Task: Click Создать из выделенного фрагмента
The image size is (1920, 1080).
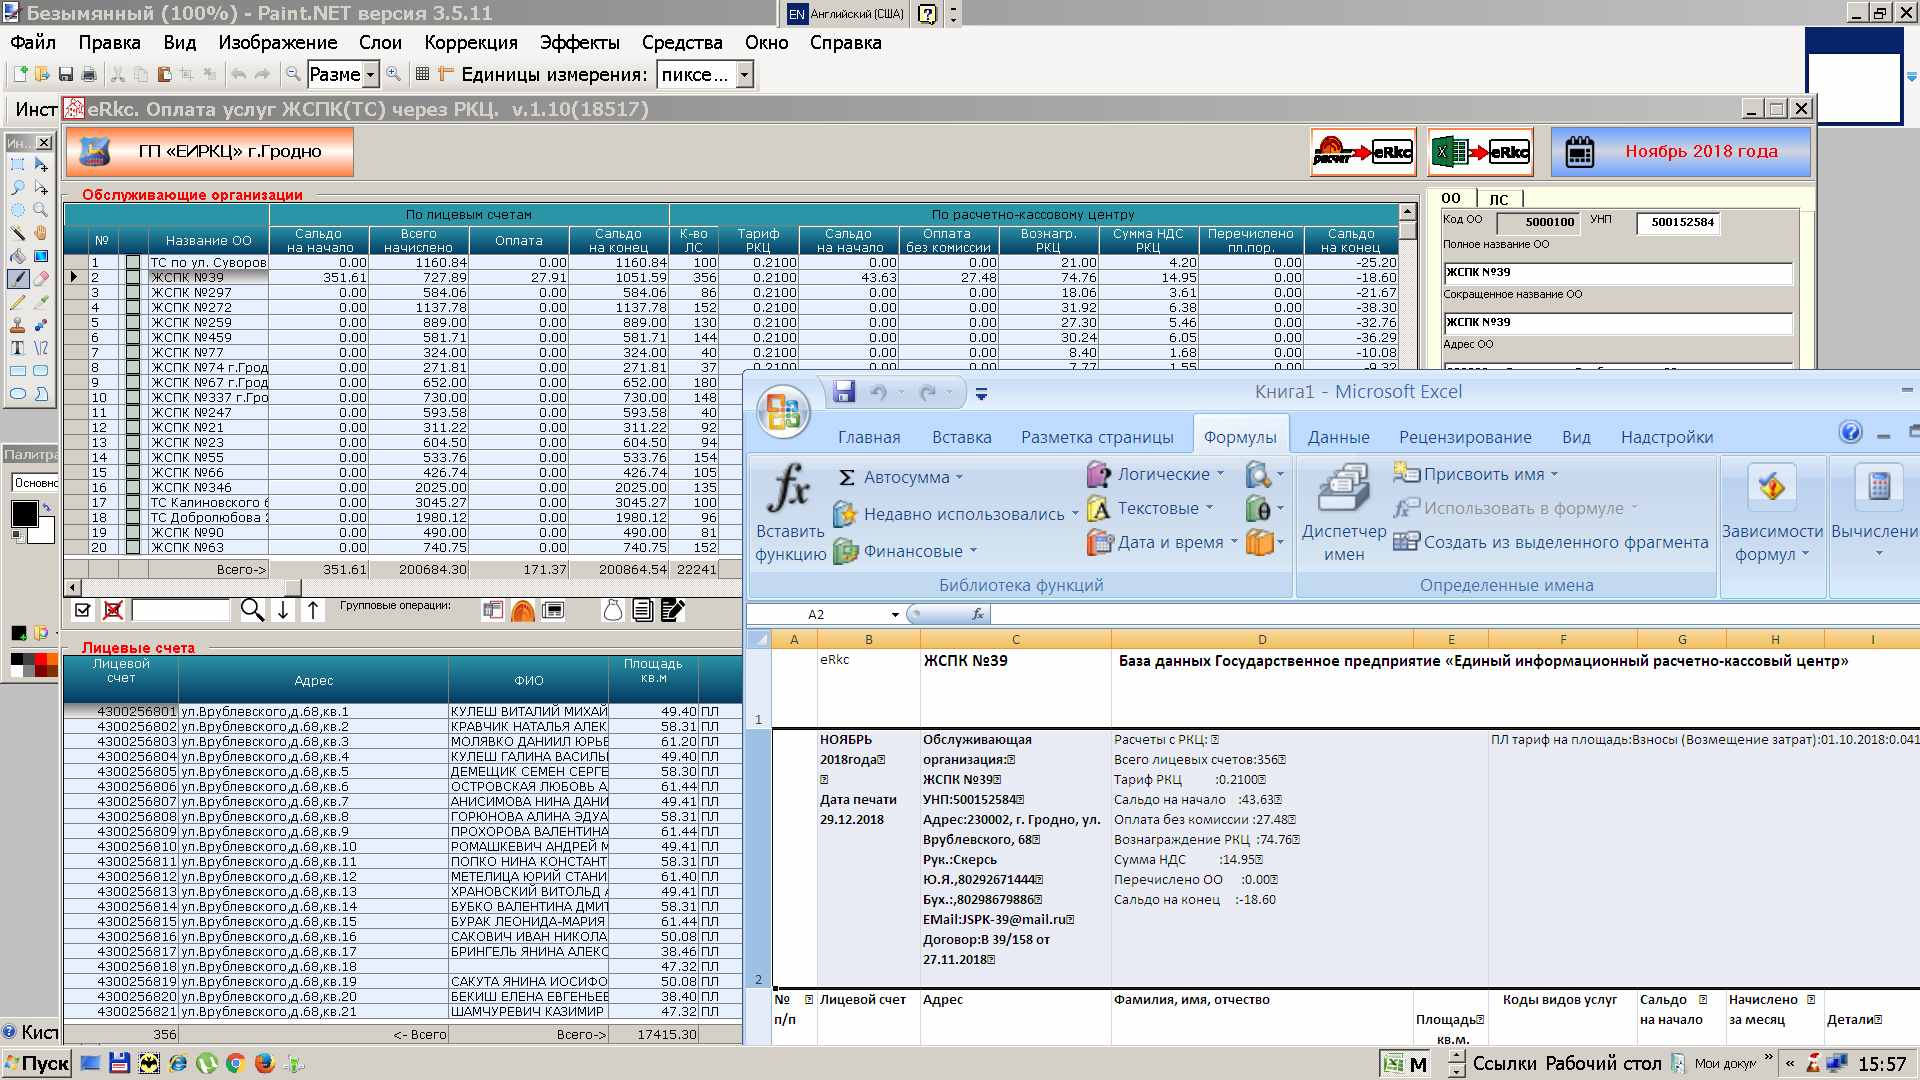Action: pyautogui.click(x=1551, y=542)
